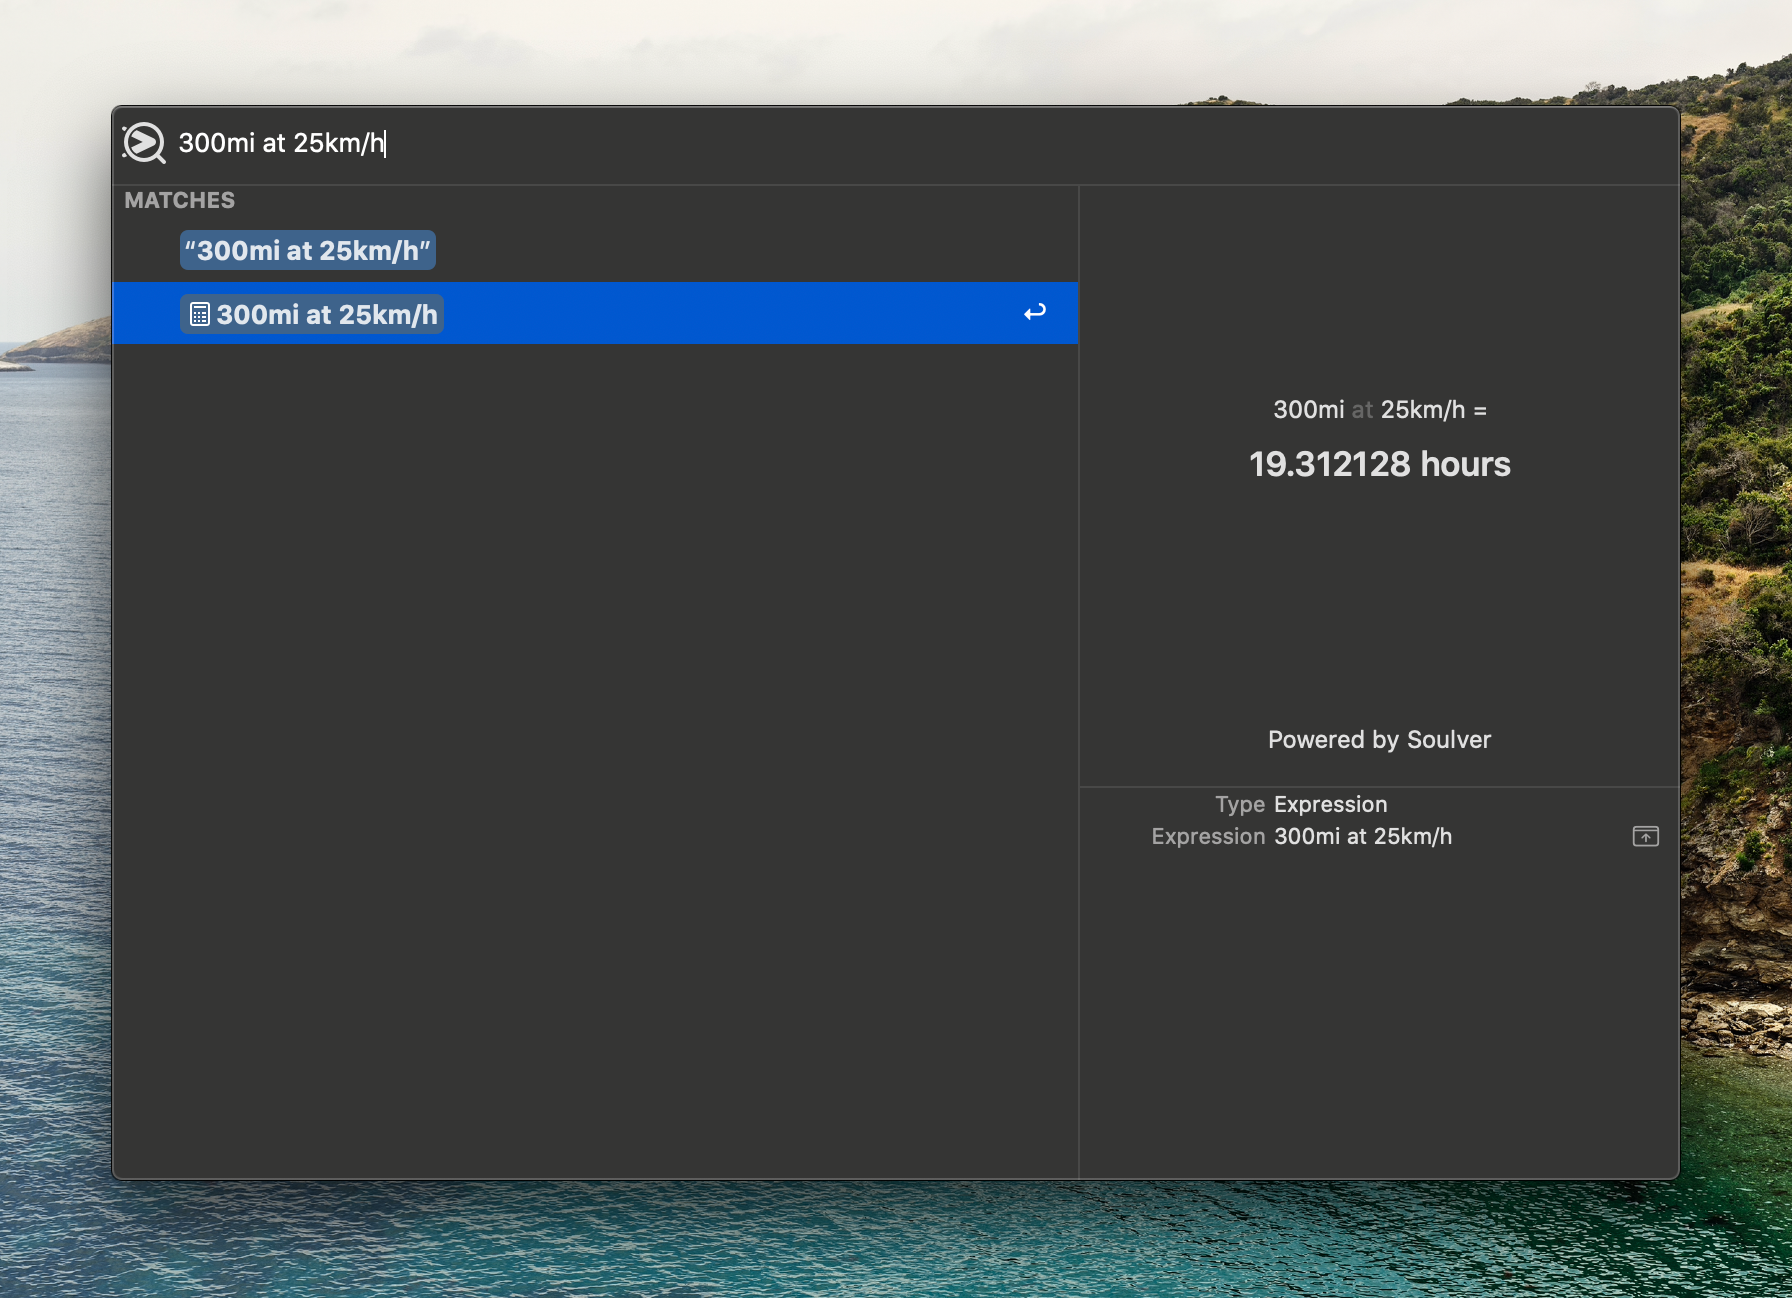Click the Powered by Soulver text
The height and width of the screenshot is (1298, 1792).
[1379, 740]
